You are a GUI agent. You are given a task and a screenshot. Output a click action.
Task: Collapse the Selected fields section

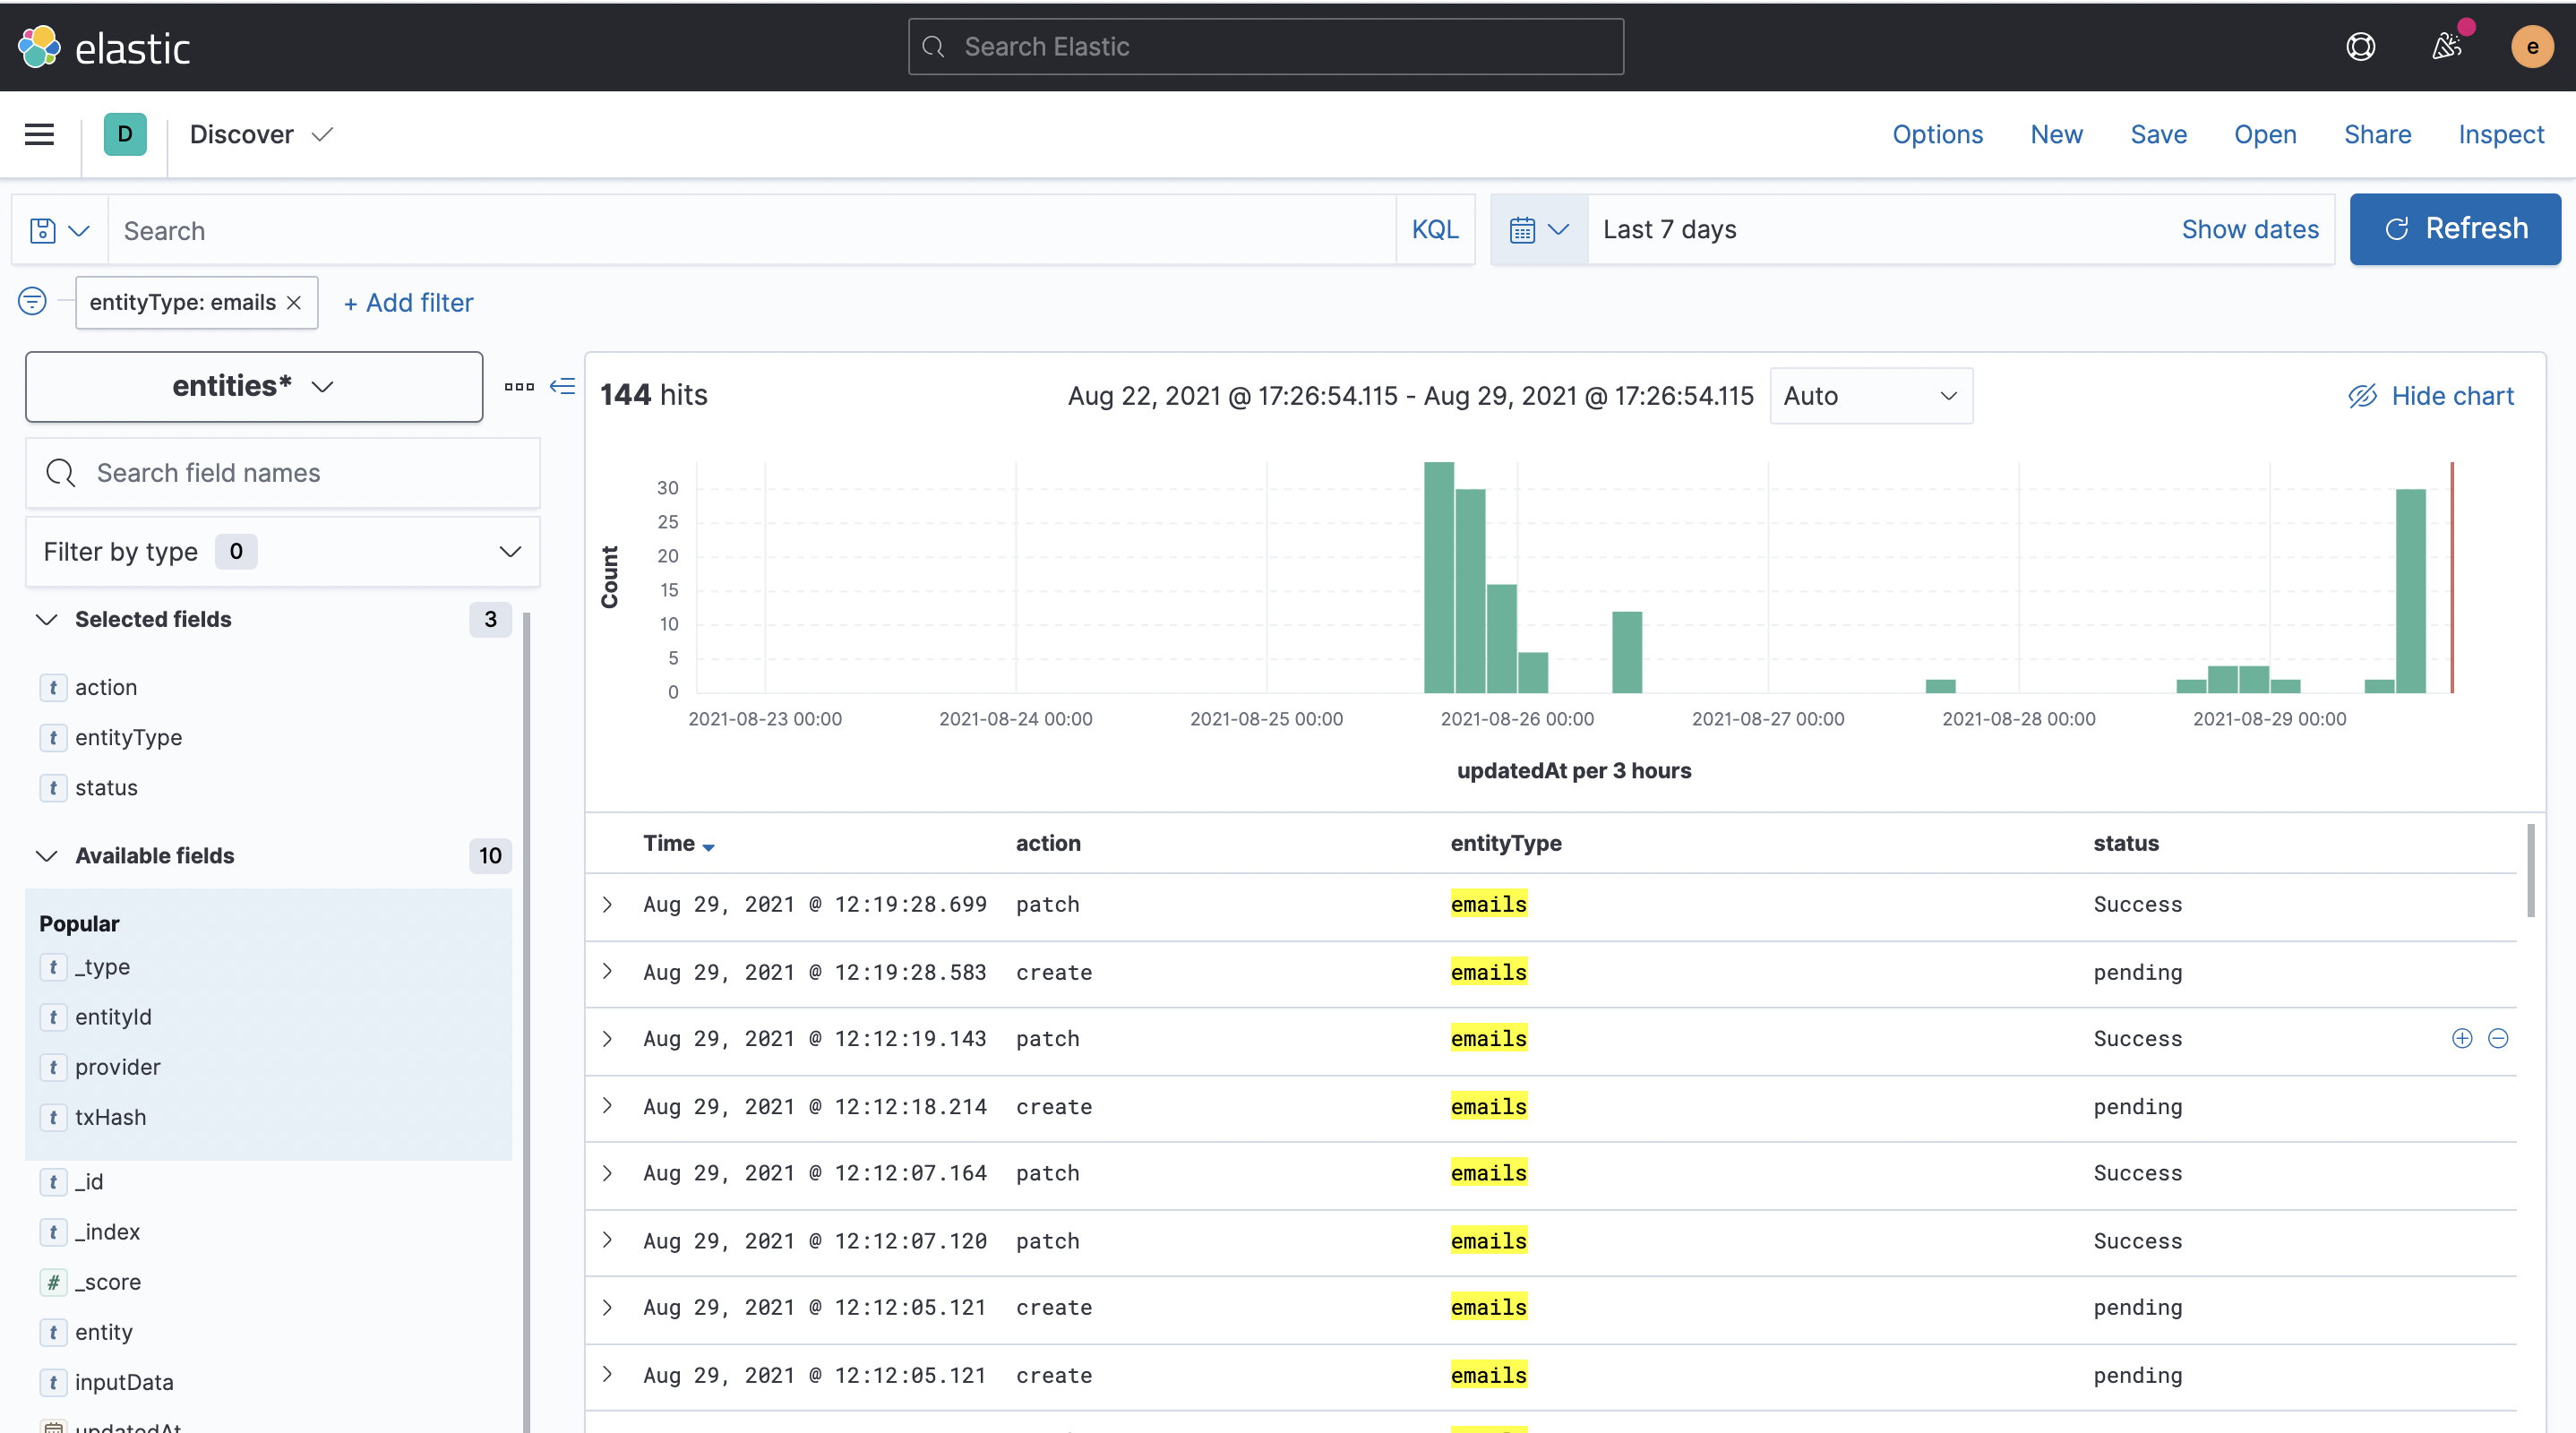pos(47,620)
